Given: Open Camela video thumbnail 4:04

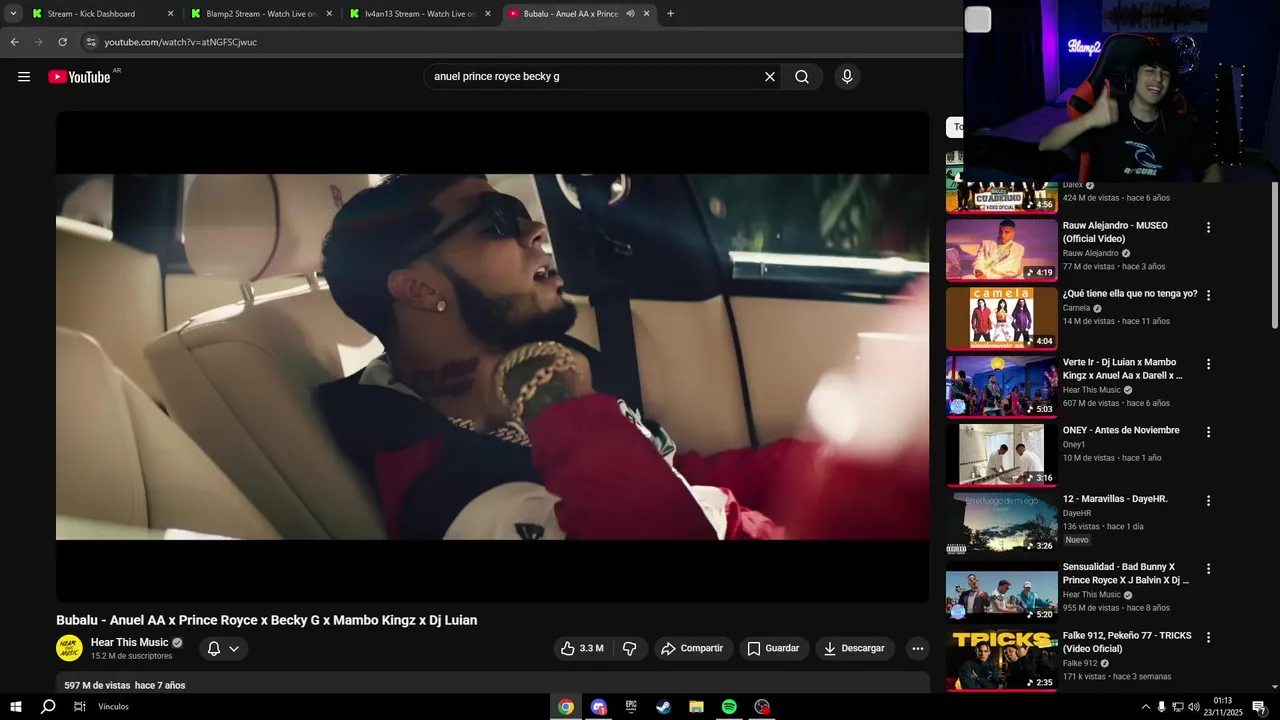Looking at the screenshot, I should (1002, 319).
